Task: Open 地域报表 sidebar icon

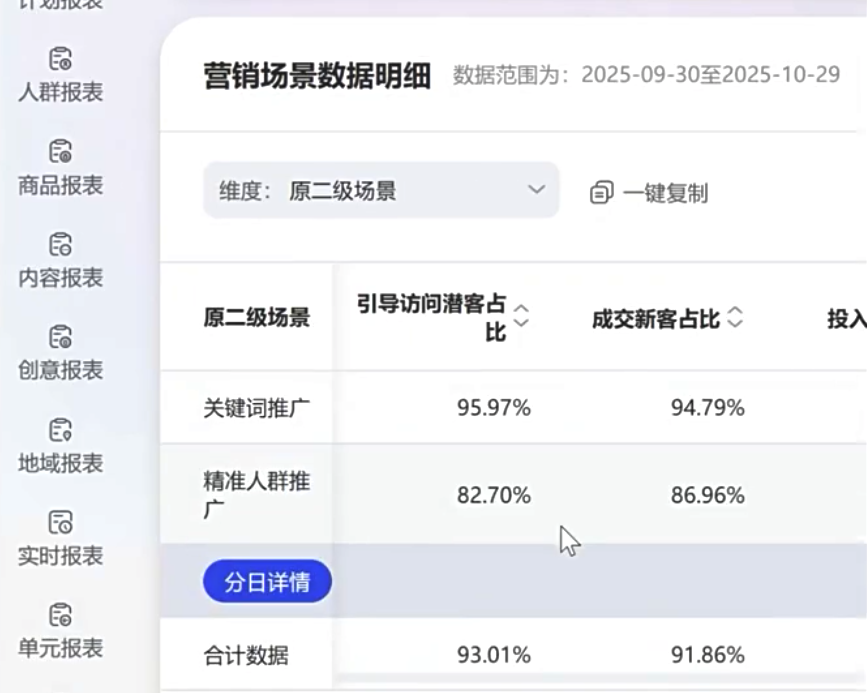Action: coord(61,430)
